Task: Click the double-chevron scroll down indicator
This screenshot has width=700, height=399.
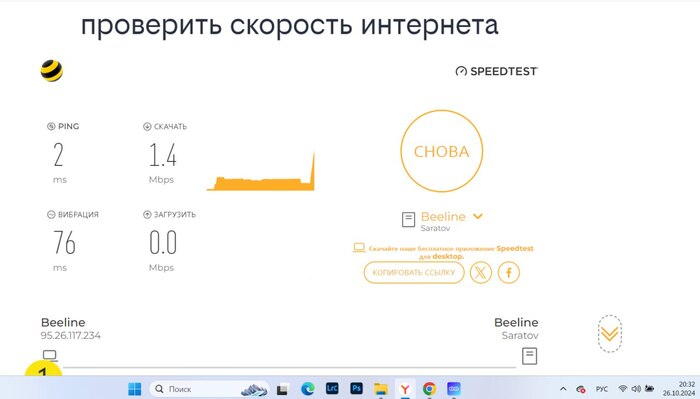Action: [609, 333]
